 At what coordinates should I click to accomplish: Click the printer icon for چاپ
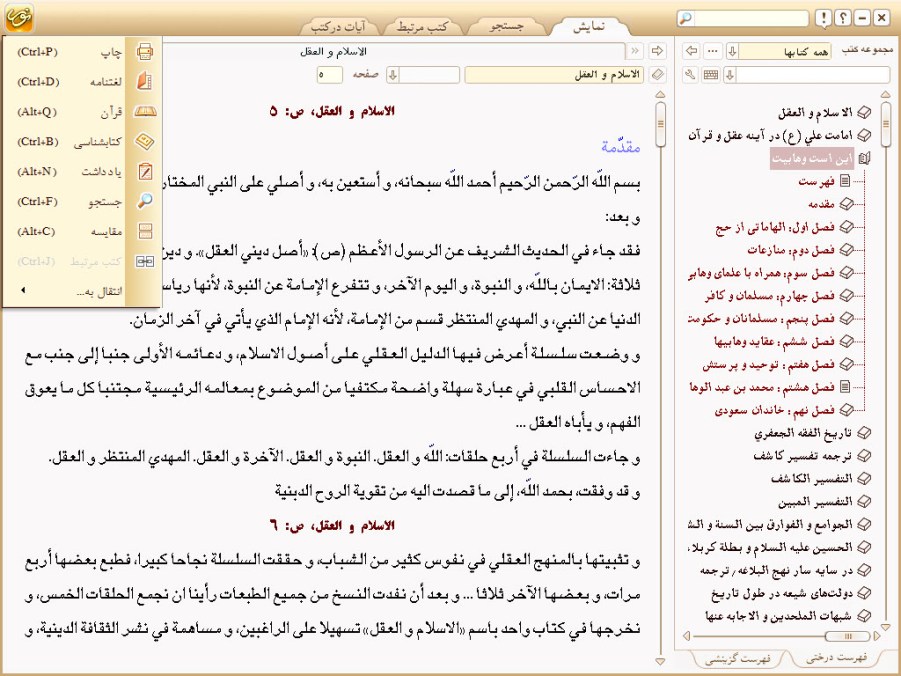point(144,52)
